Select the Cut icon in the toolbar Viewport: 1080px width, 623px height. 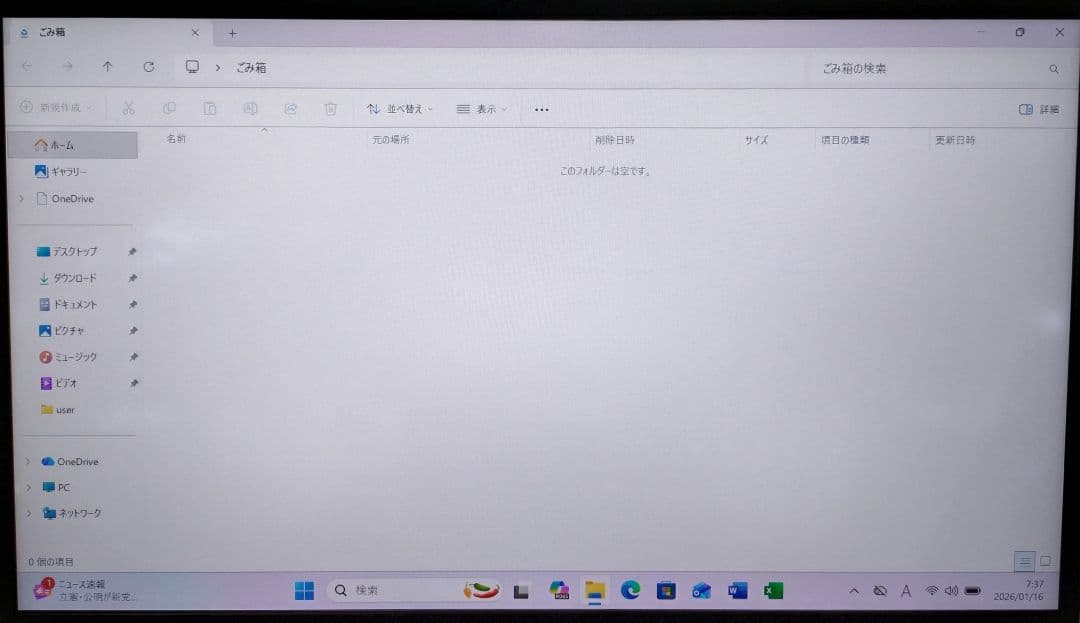[127, 108]
